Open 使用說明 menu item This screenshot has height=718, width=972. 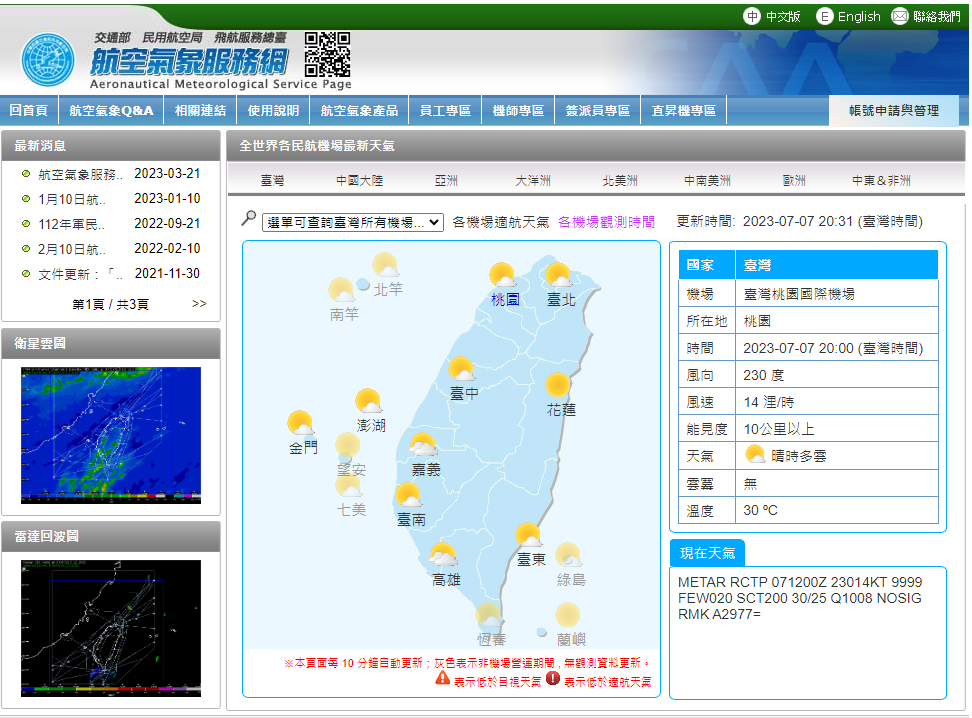[x=273, y=110]
